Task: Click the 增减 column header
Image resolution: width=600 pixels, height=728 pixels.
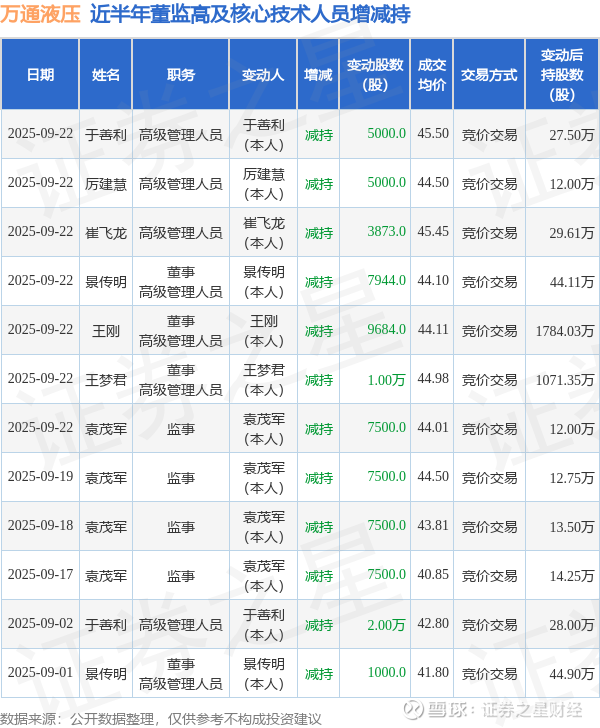Action: click(x=318, y=75)
